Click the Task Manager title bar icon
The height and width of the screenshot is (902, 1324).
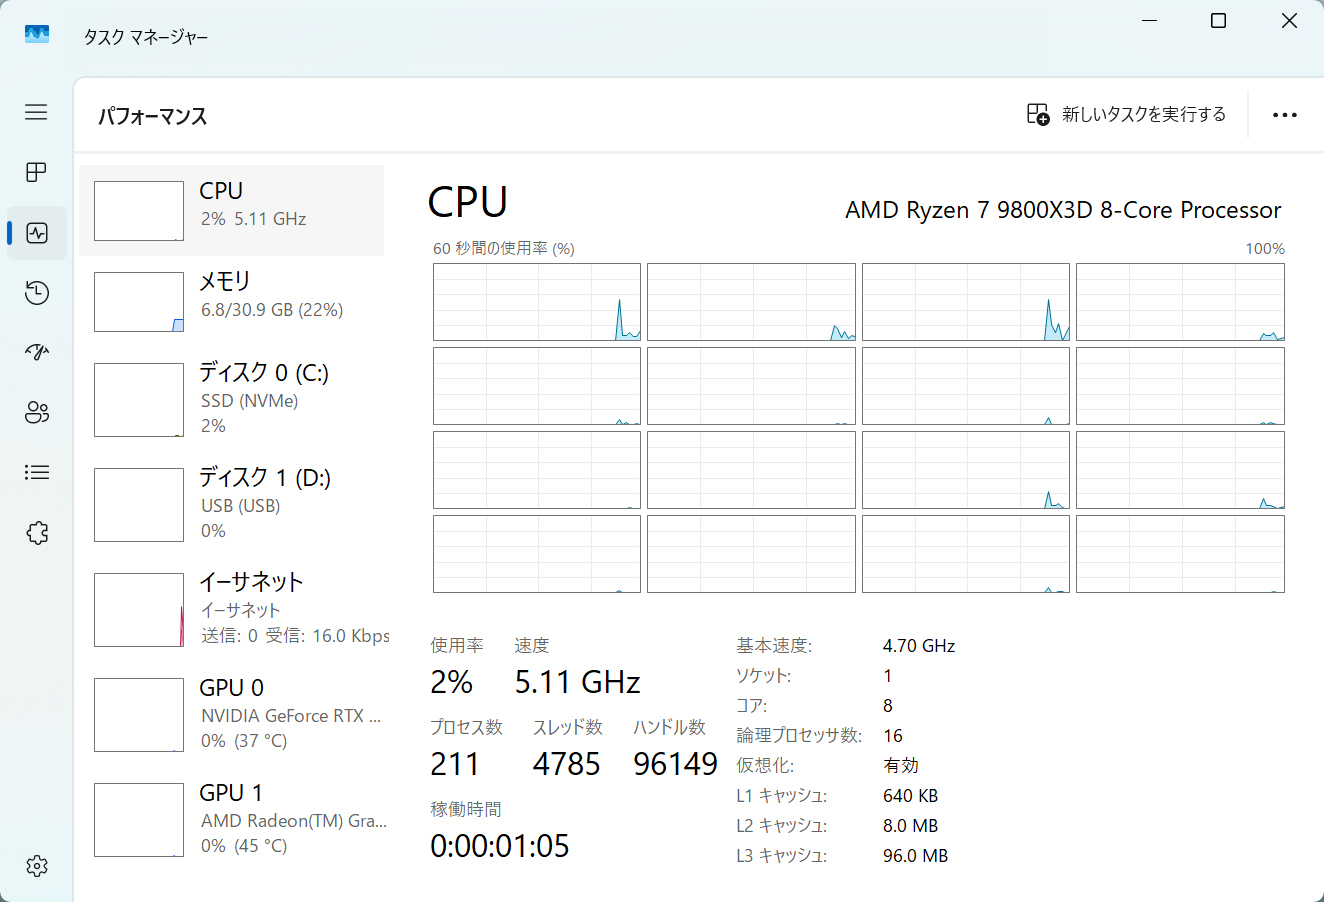[x=37, y=35]
